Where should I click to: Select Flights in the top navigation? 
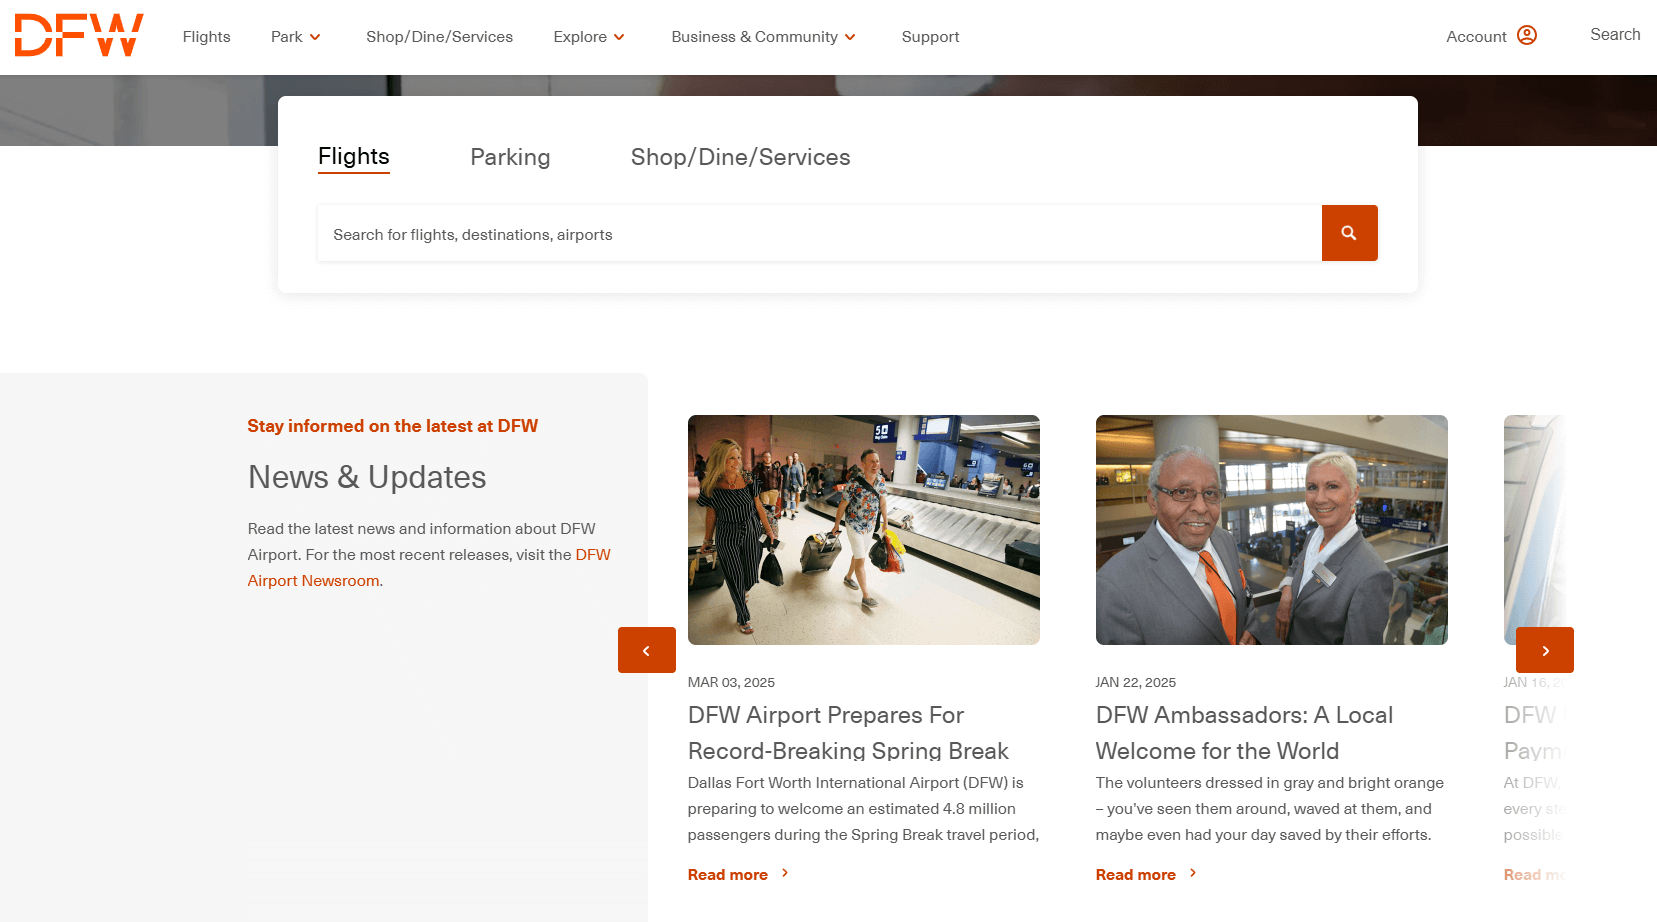coord(206,36)
